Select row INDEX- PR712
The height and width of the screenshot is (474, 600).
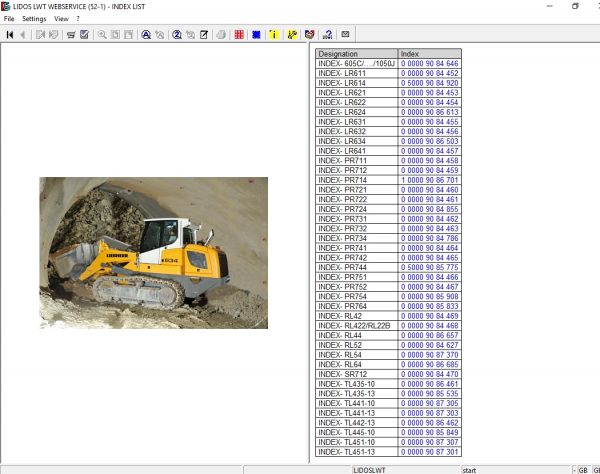pyautogui.click(x=388, y=170)
